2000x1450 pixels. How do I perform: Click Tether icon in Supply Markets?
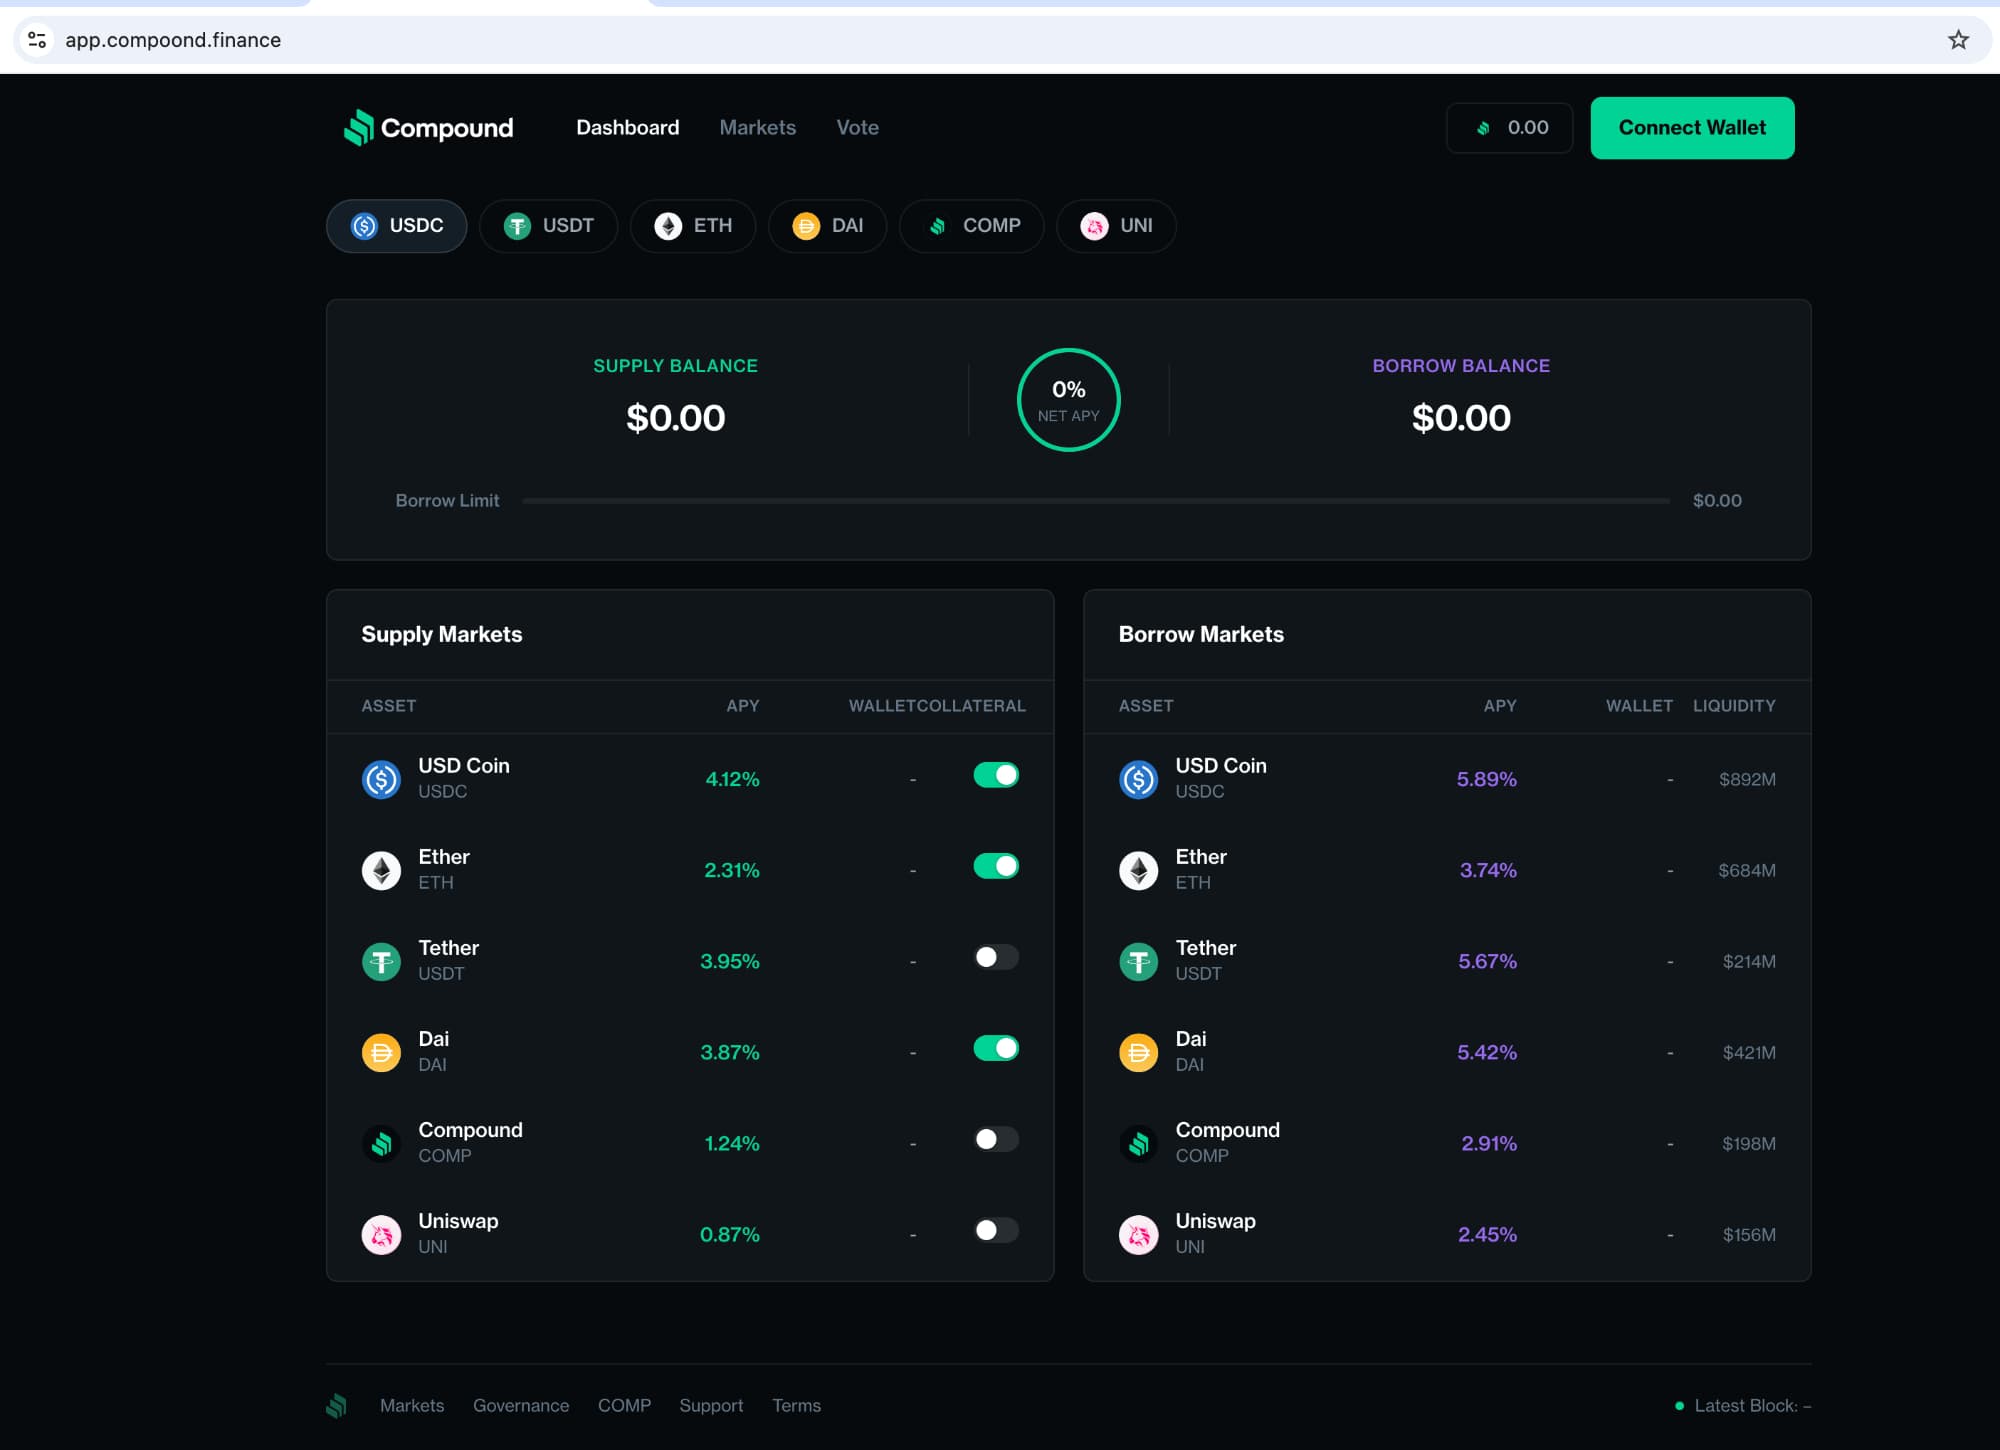click(381, 961)
